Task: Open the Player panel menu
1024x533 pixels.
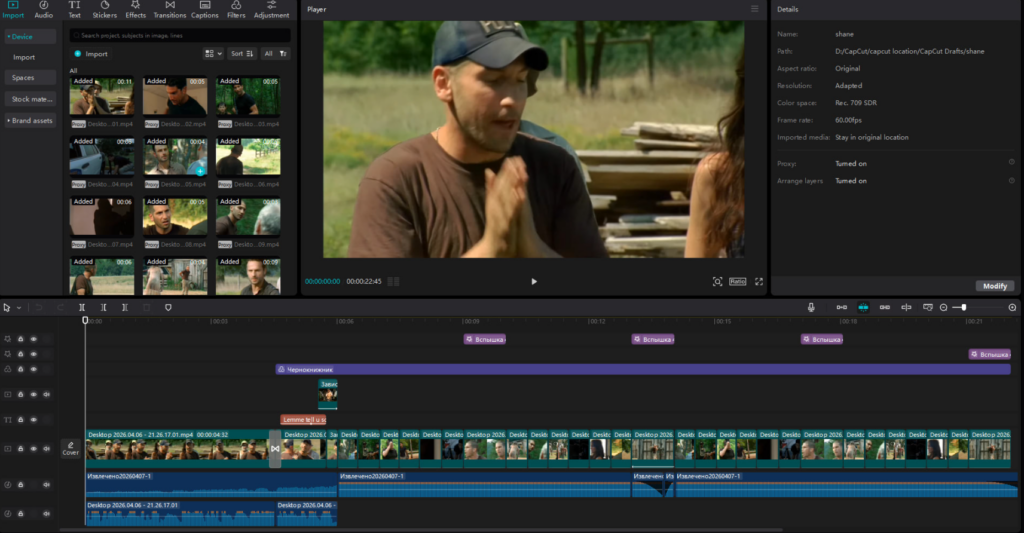Action: click(754, 9)
